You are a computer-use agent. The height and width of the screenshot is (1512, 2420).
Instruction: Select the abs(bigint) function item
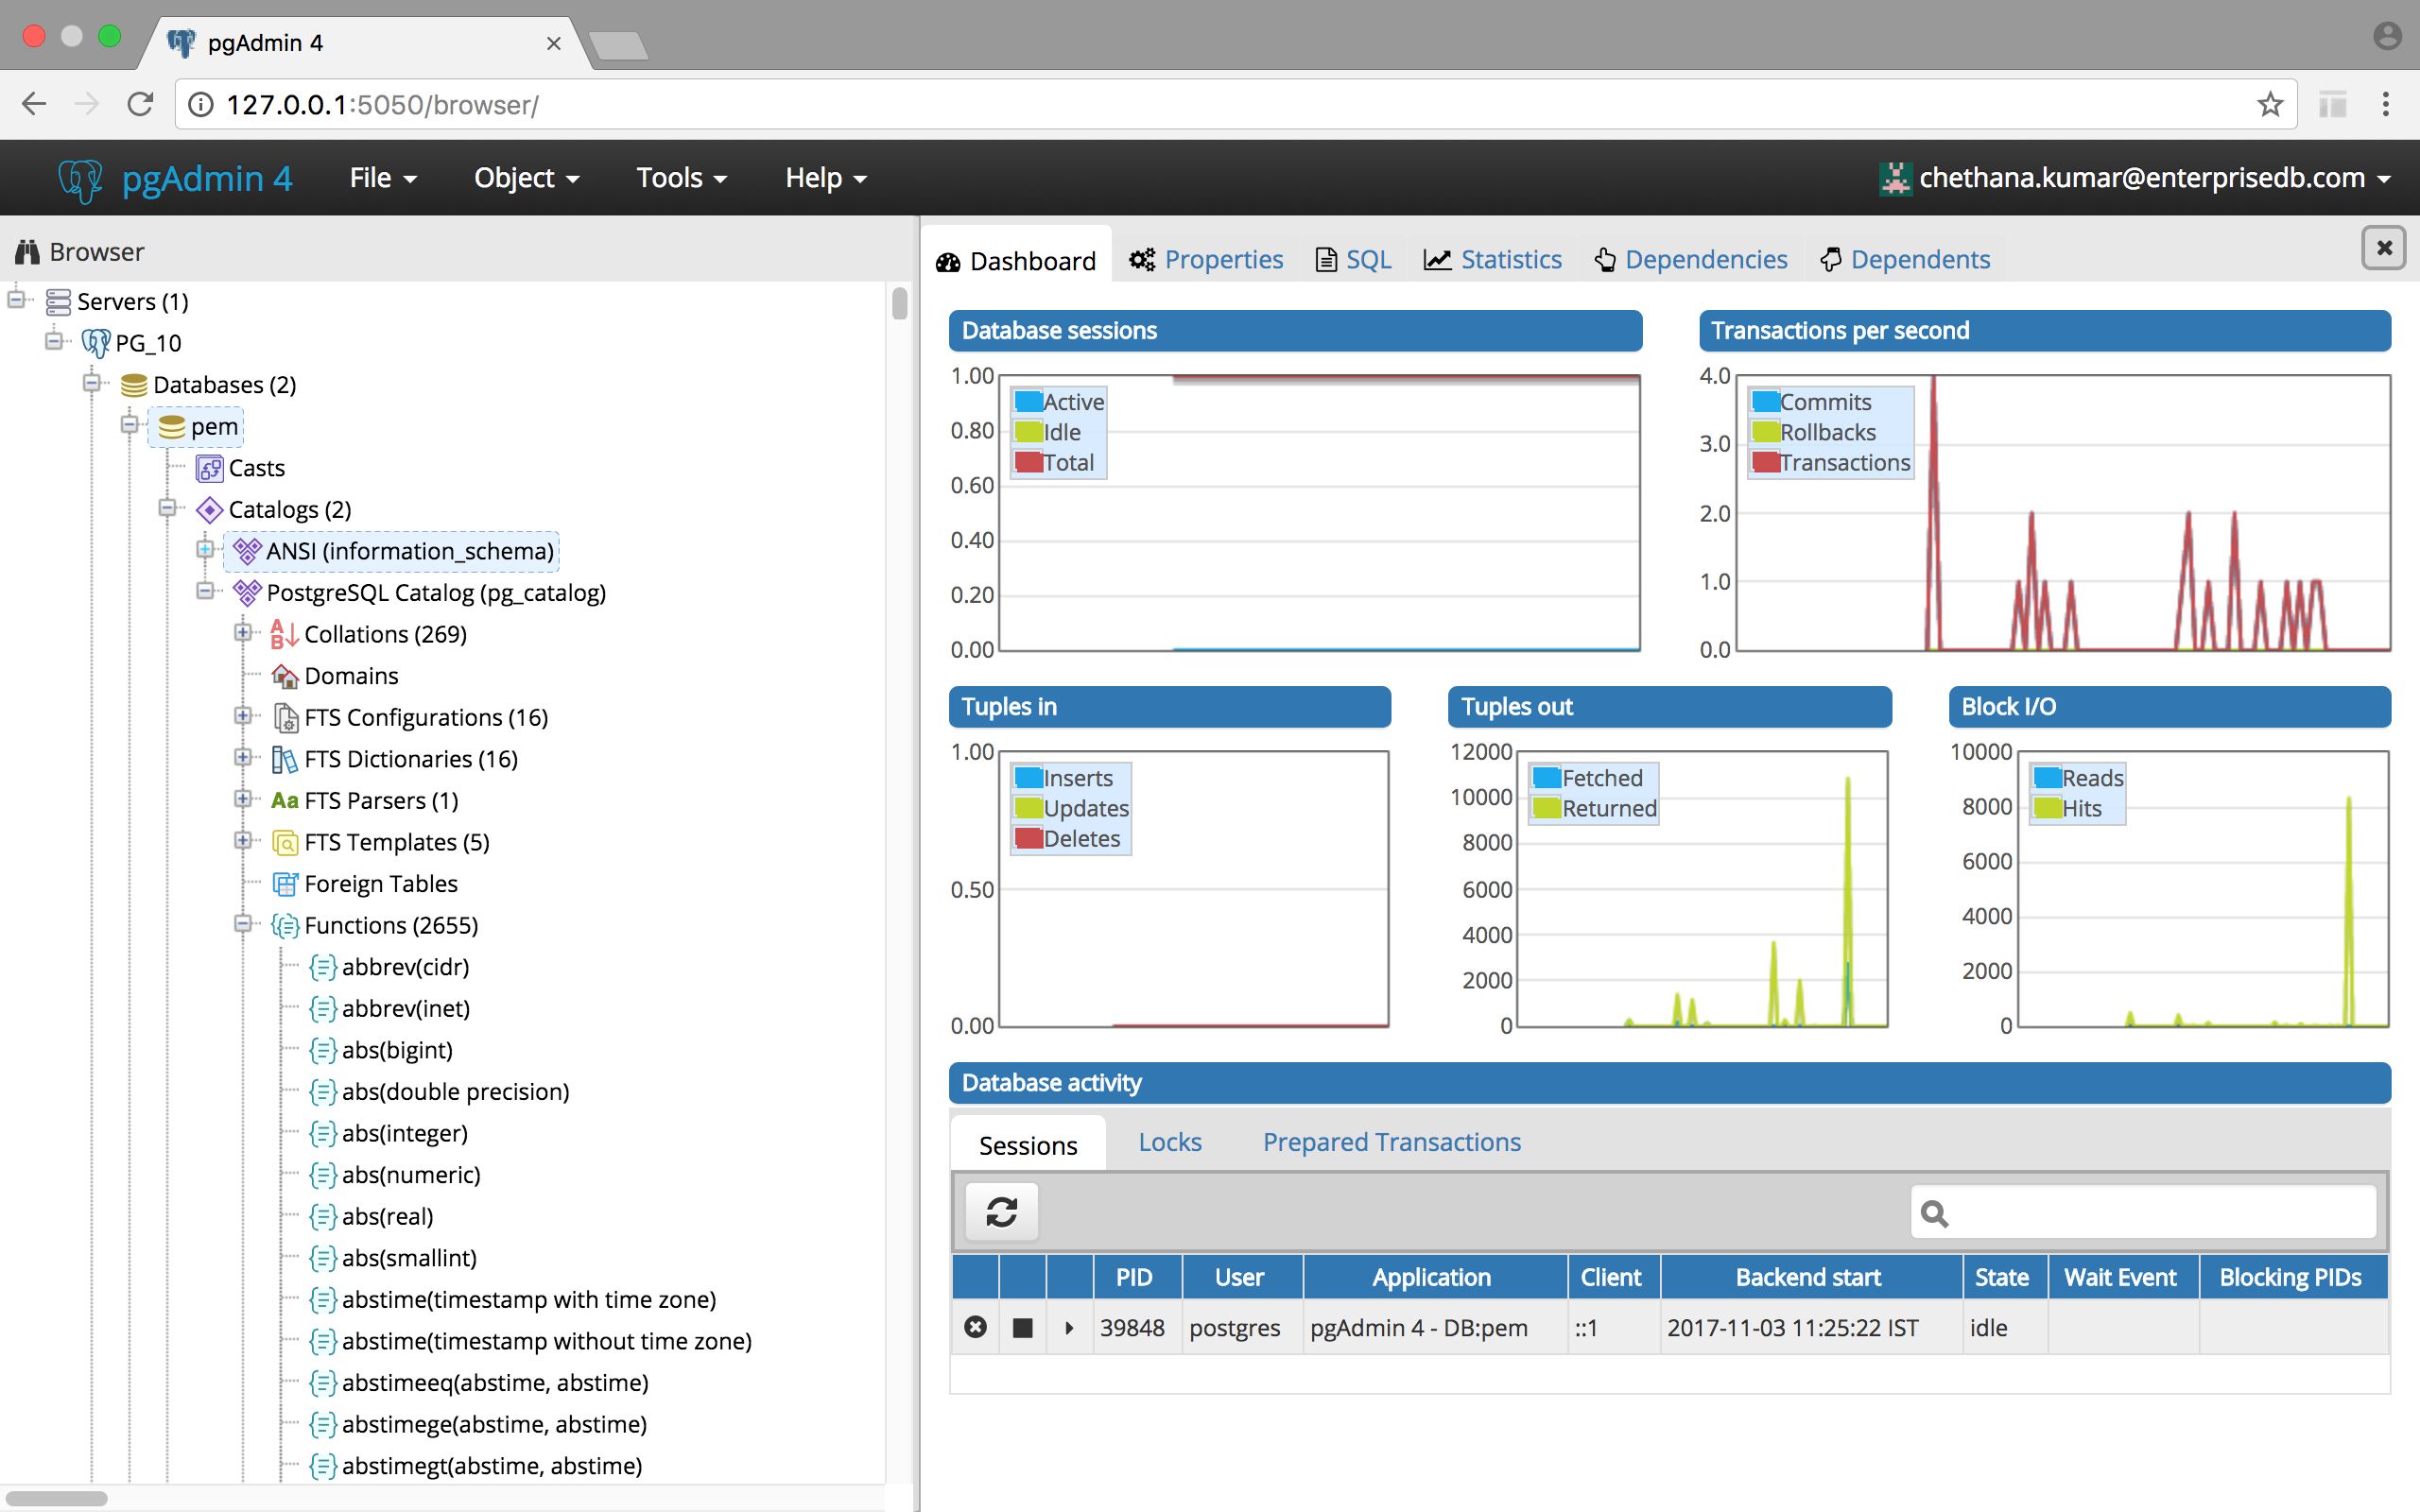(397, 1050)
